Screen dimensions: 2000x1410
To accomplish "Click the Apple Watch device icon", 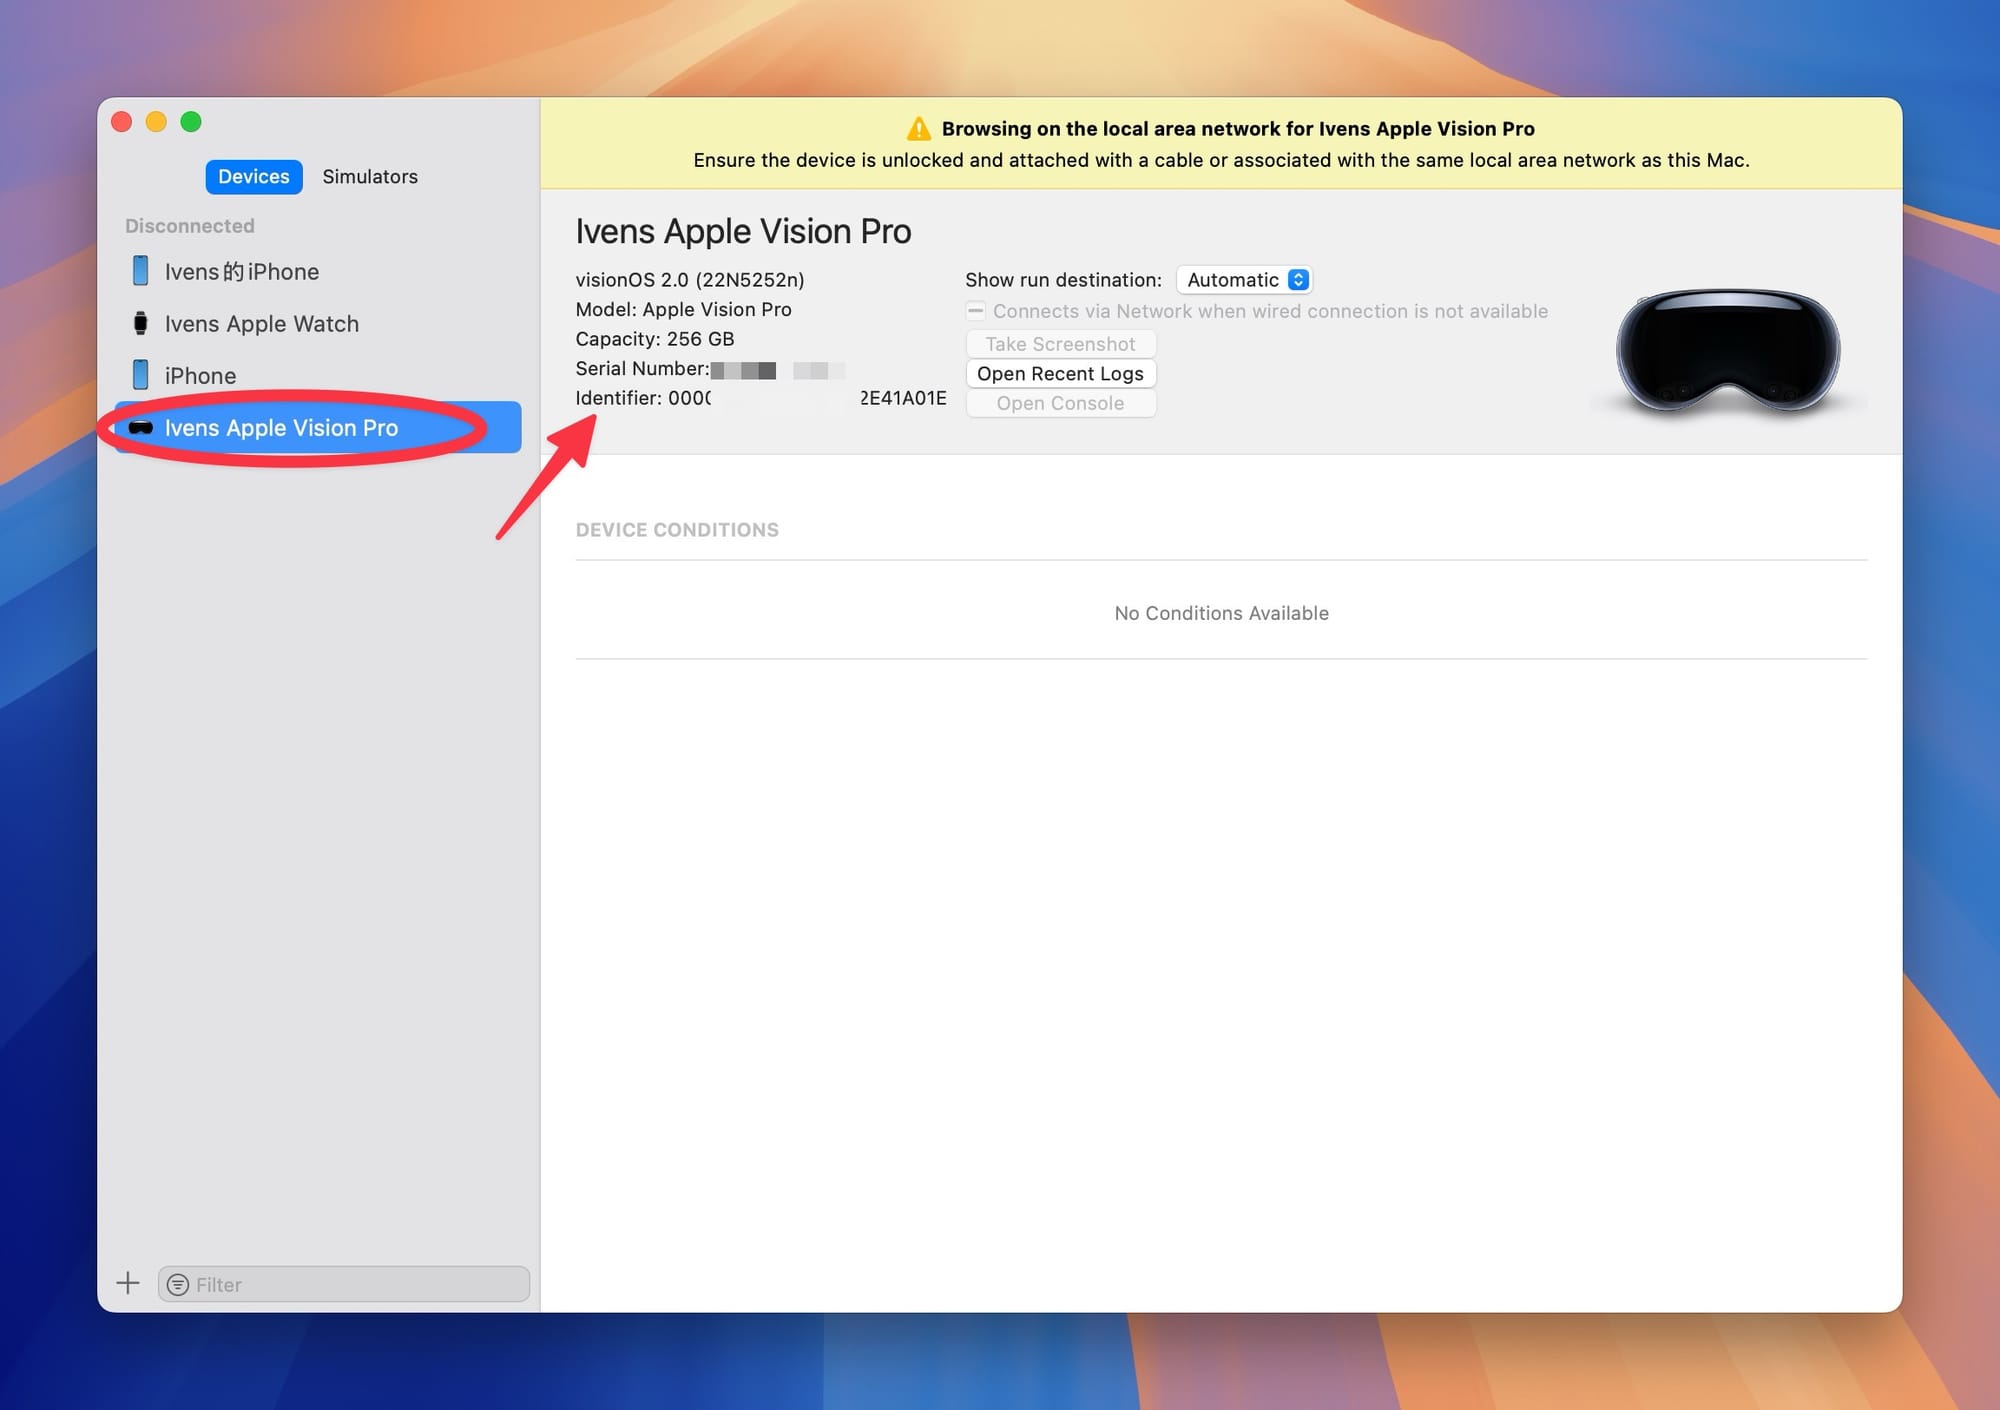I will (140, 323).
